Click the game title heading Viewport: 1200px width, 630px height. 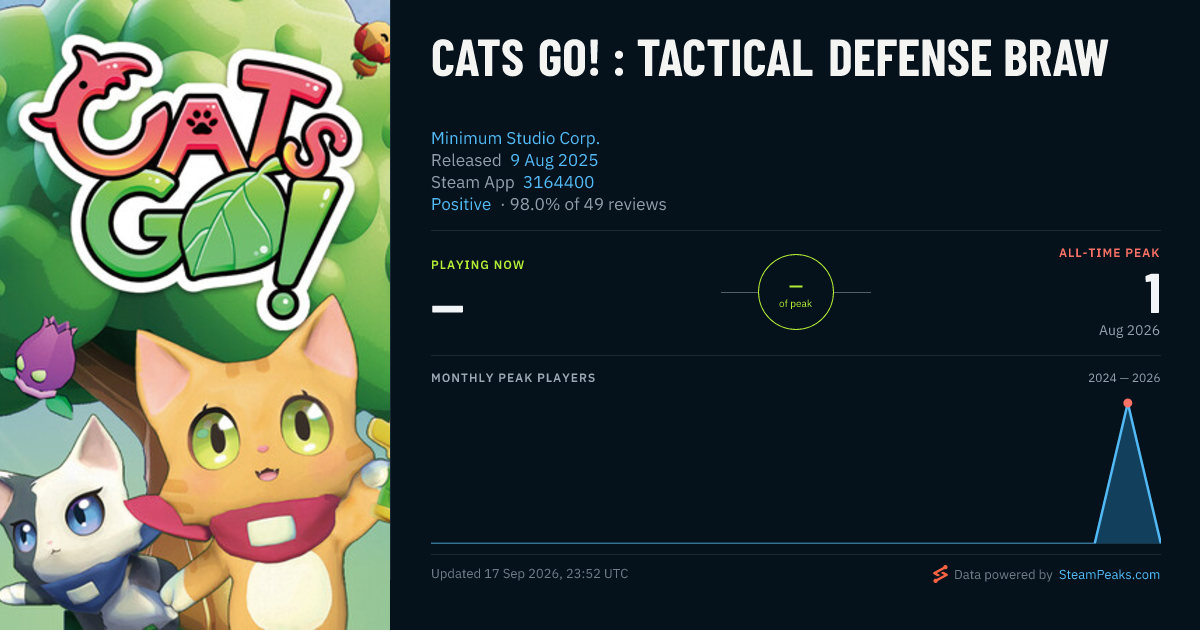(x=769, y=59)
